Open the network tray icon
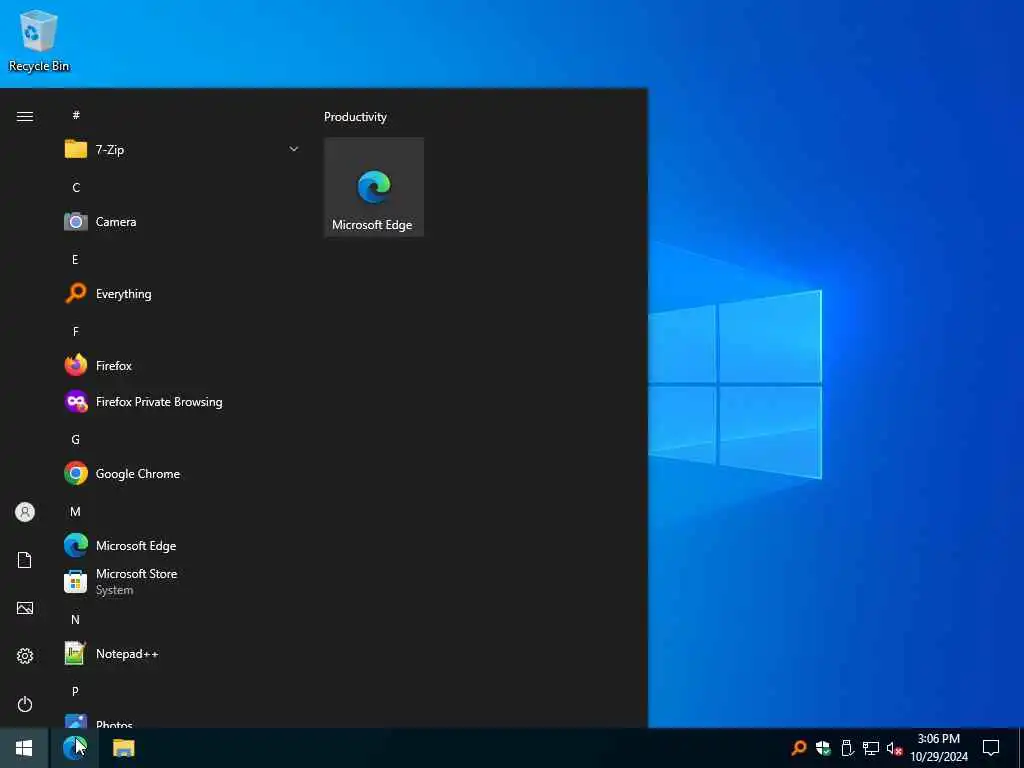1024x768 pixels. pyautogui.click(x=871, y=748)
